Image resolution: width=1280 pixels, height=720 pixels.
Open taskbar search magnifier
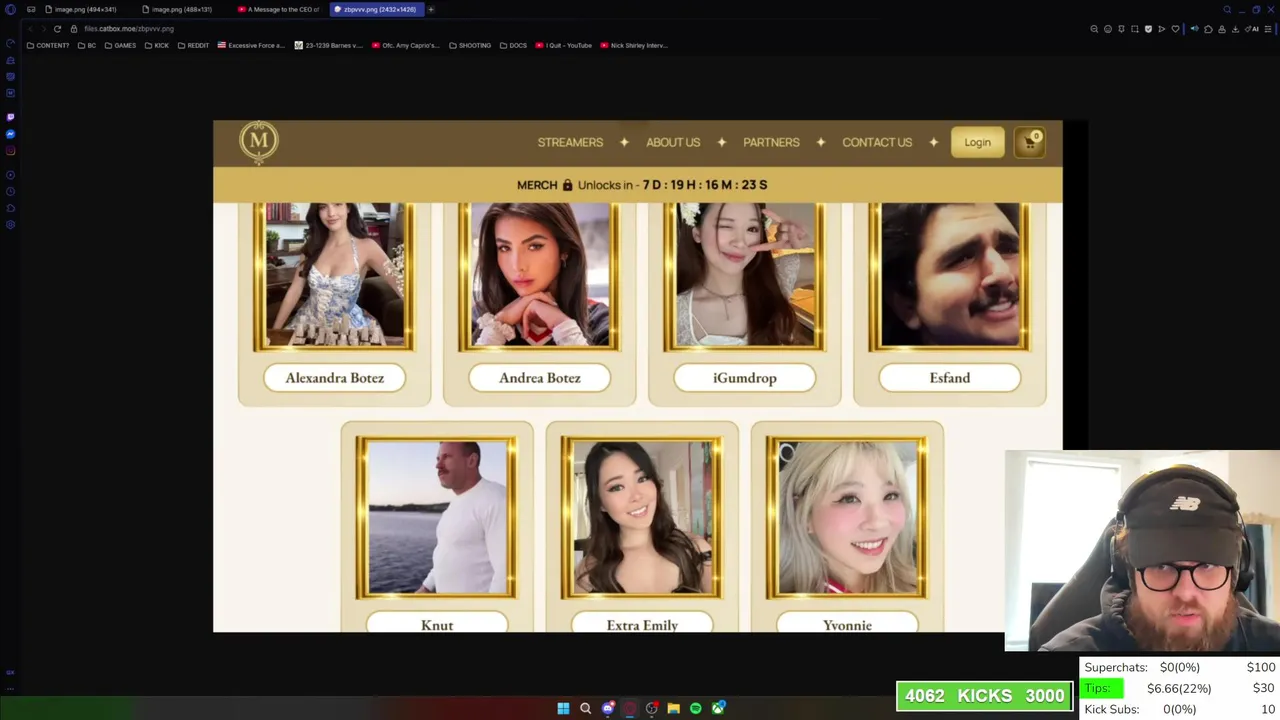(x=585, y=708)
